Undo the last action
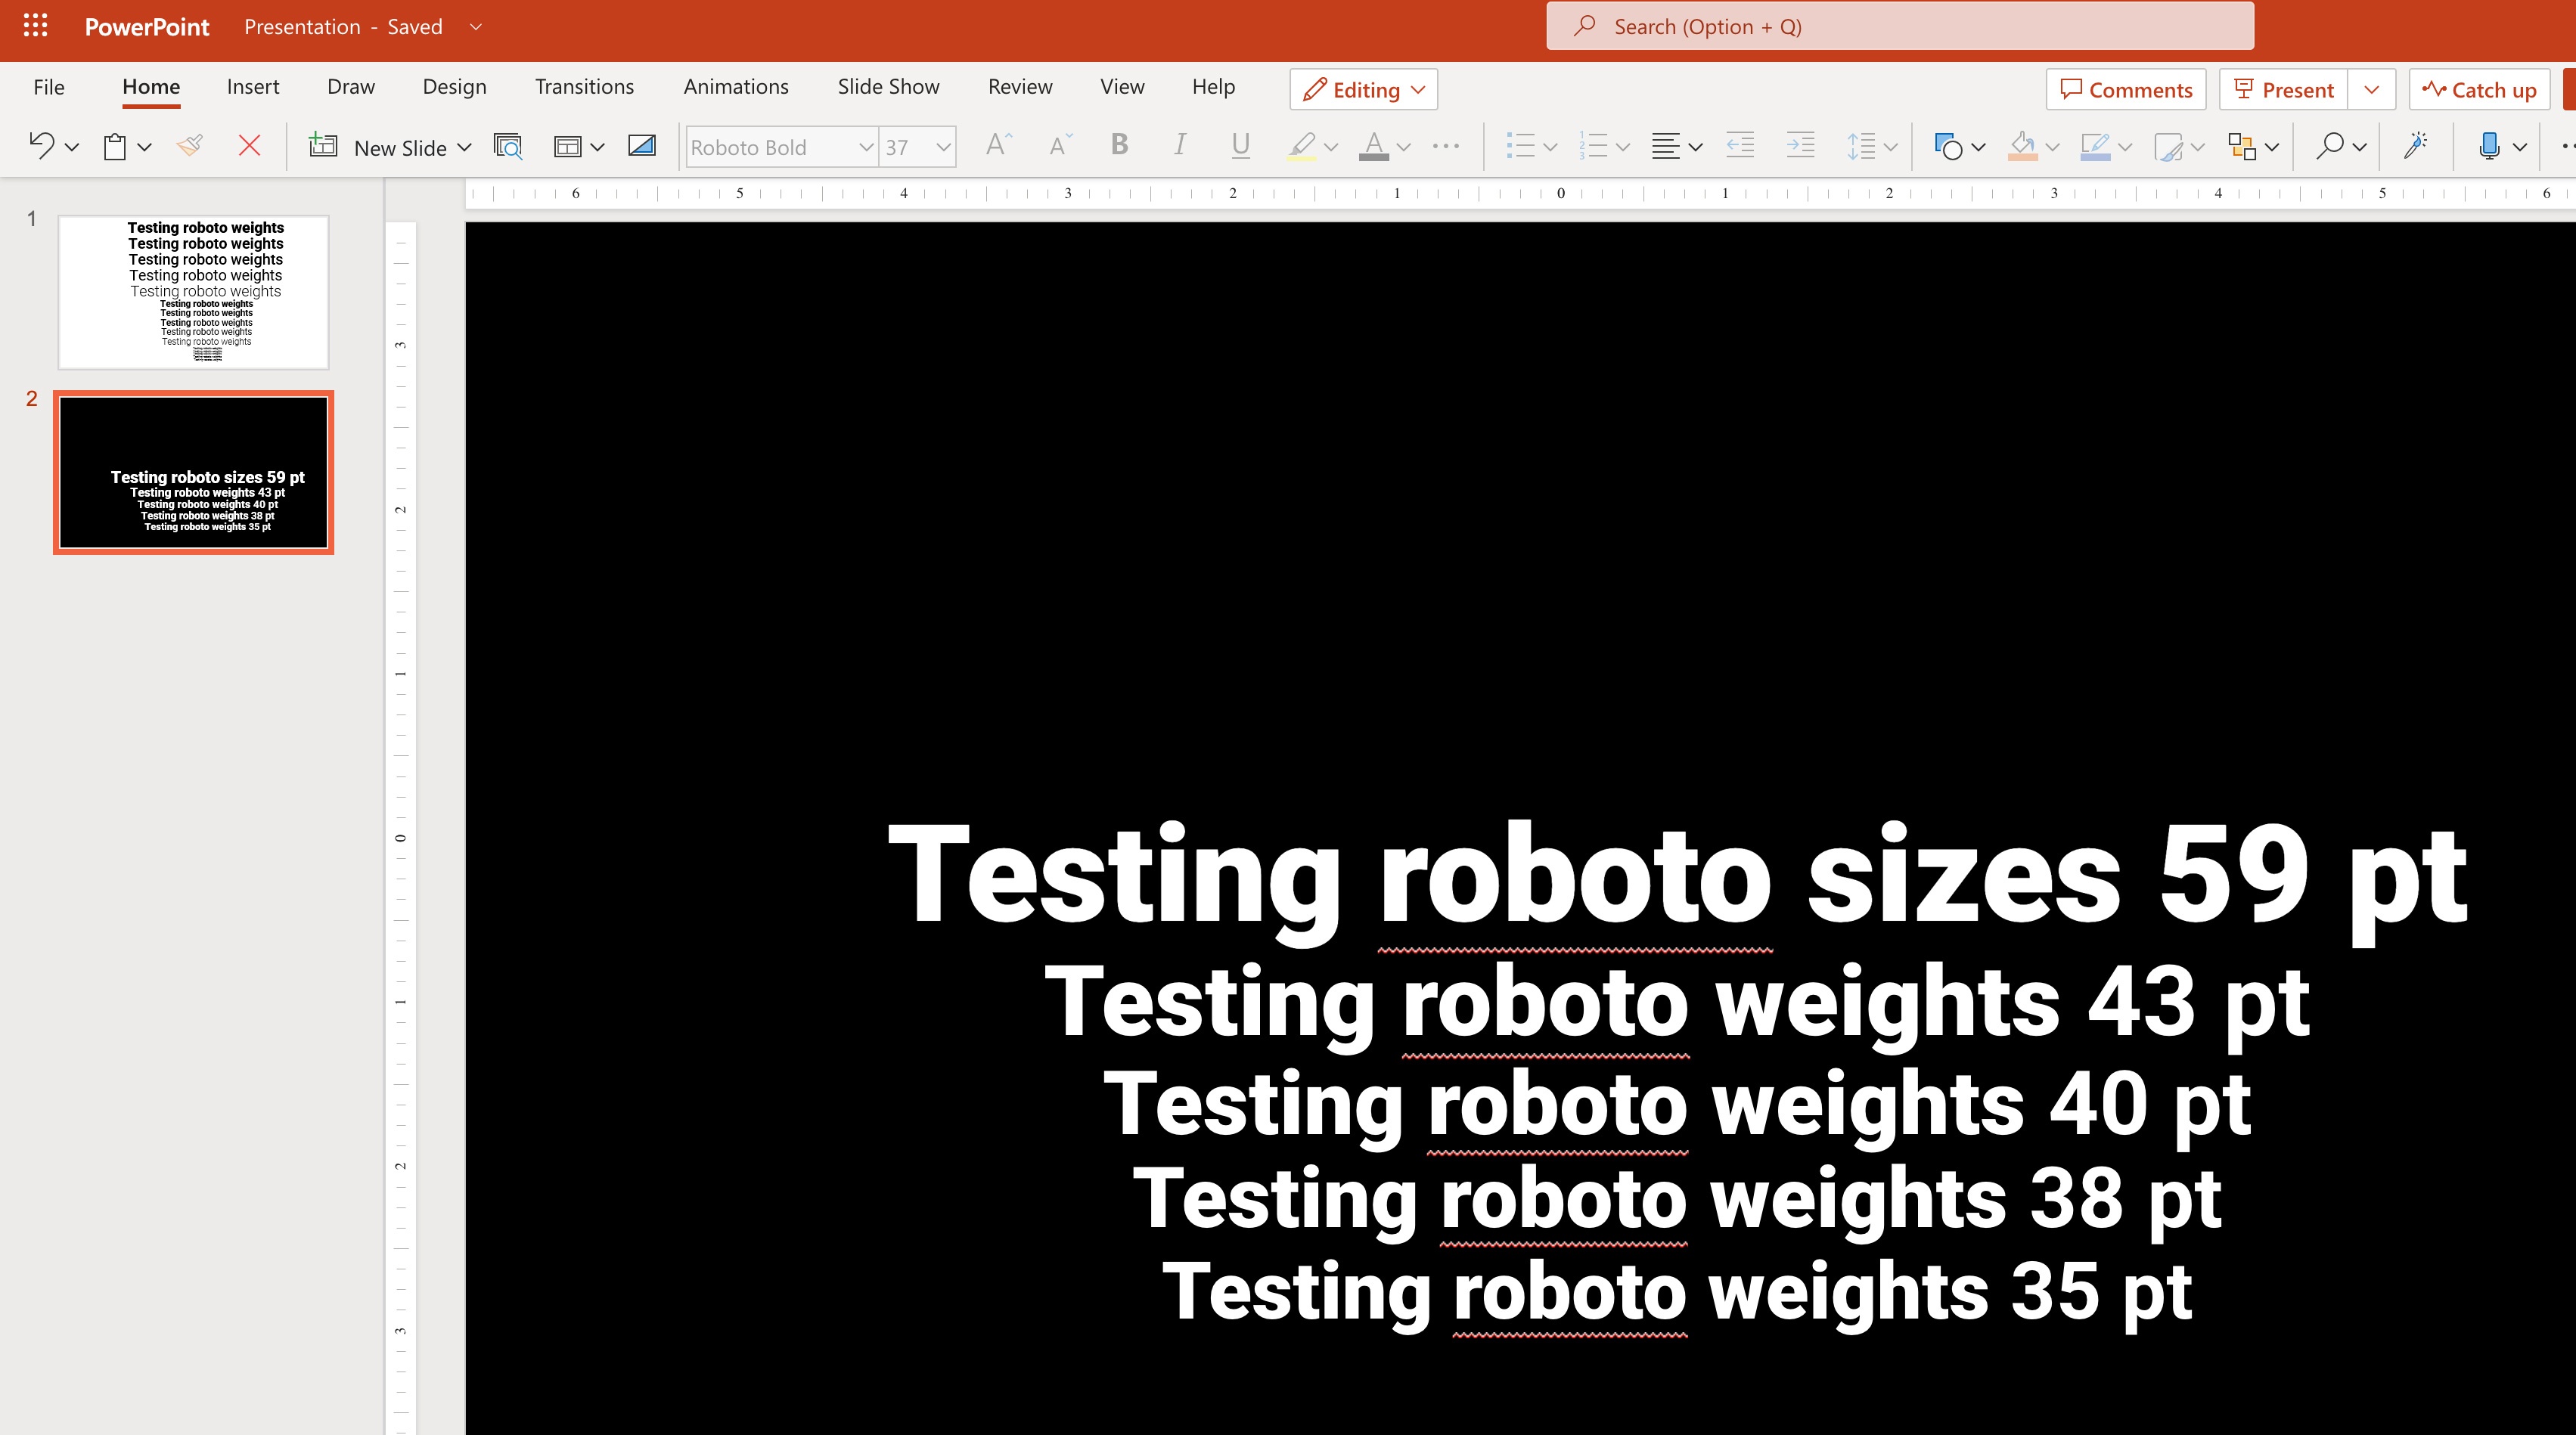Screen dimensions: 2576x1435 pyautogui.click(x=42, y=146)
